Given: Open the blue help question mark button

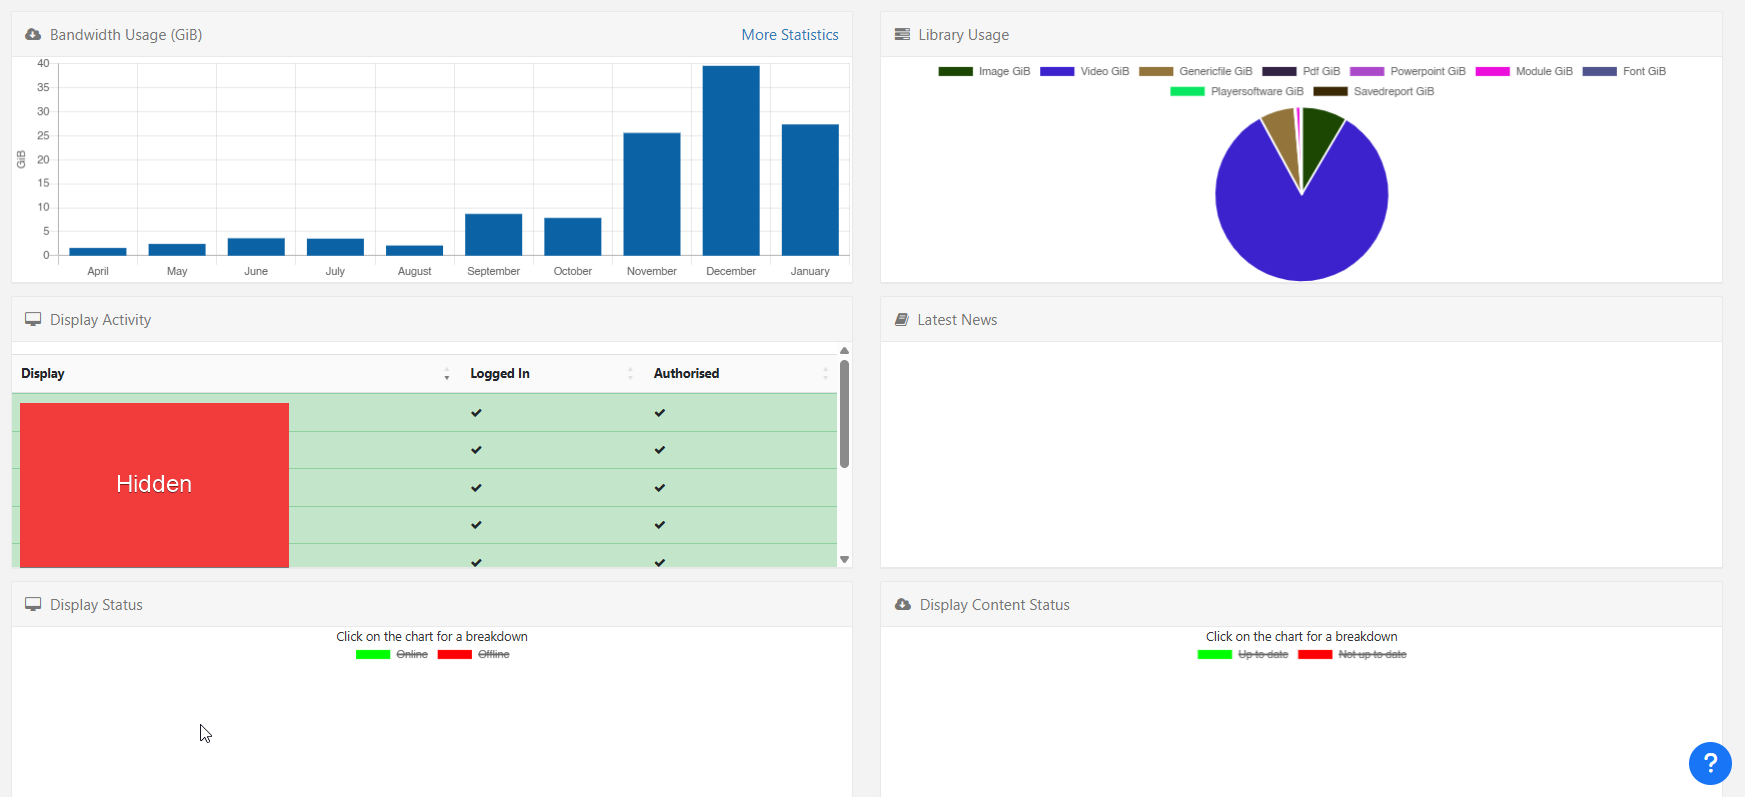Looking at the screenshot, I should [1710, 764].
